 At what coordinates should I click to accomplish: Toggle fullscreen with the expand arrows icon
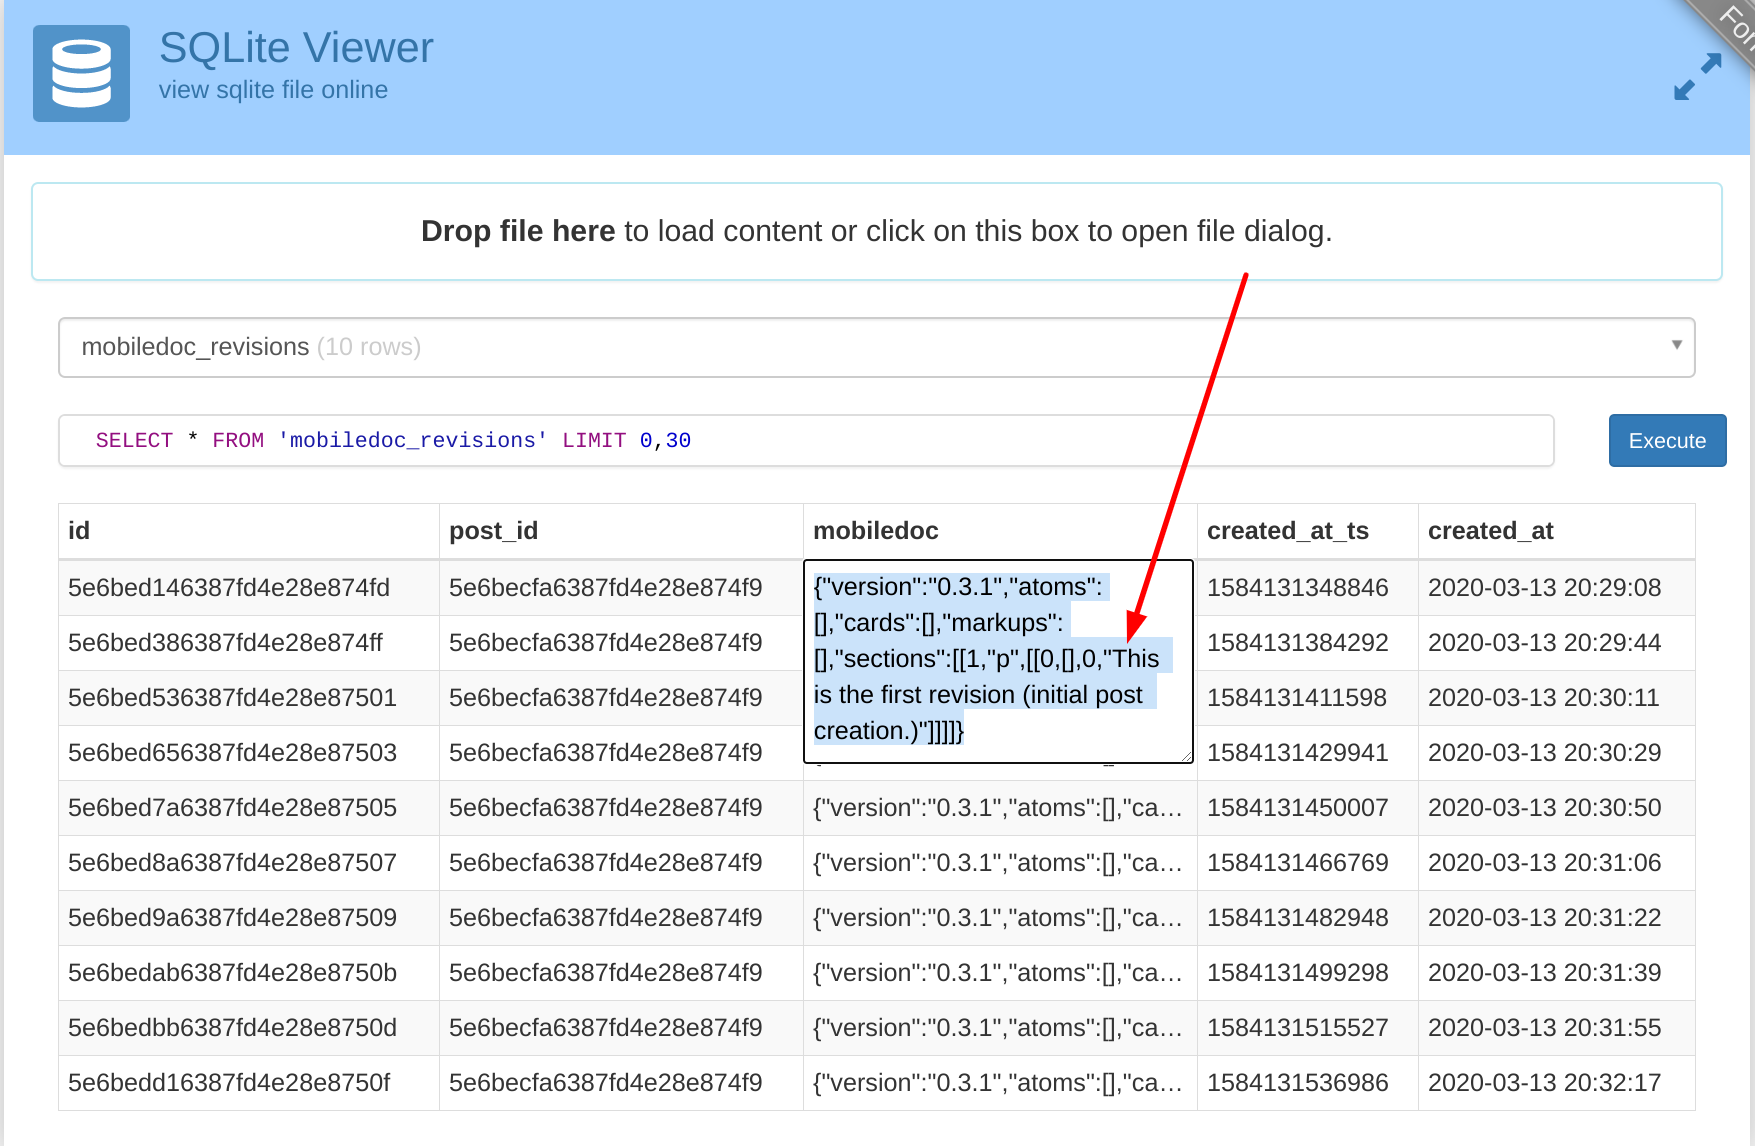1697,77
